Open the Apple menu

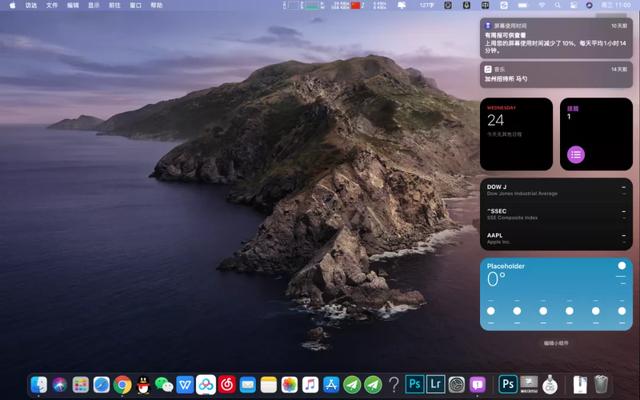click(13, 5)
